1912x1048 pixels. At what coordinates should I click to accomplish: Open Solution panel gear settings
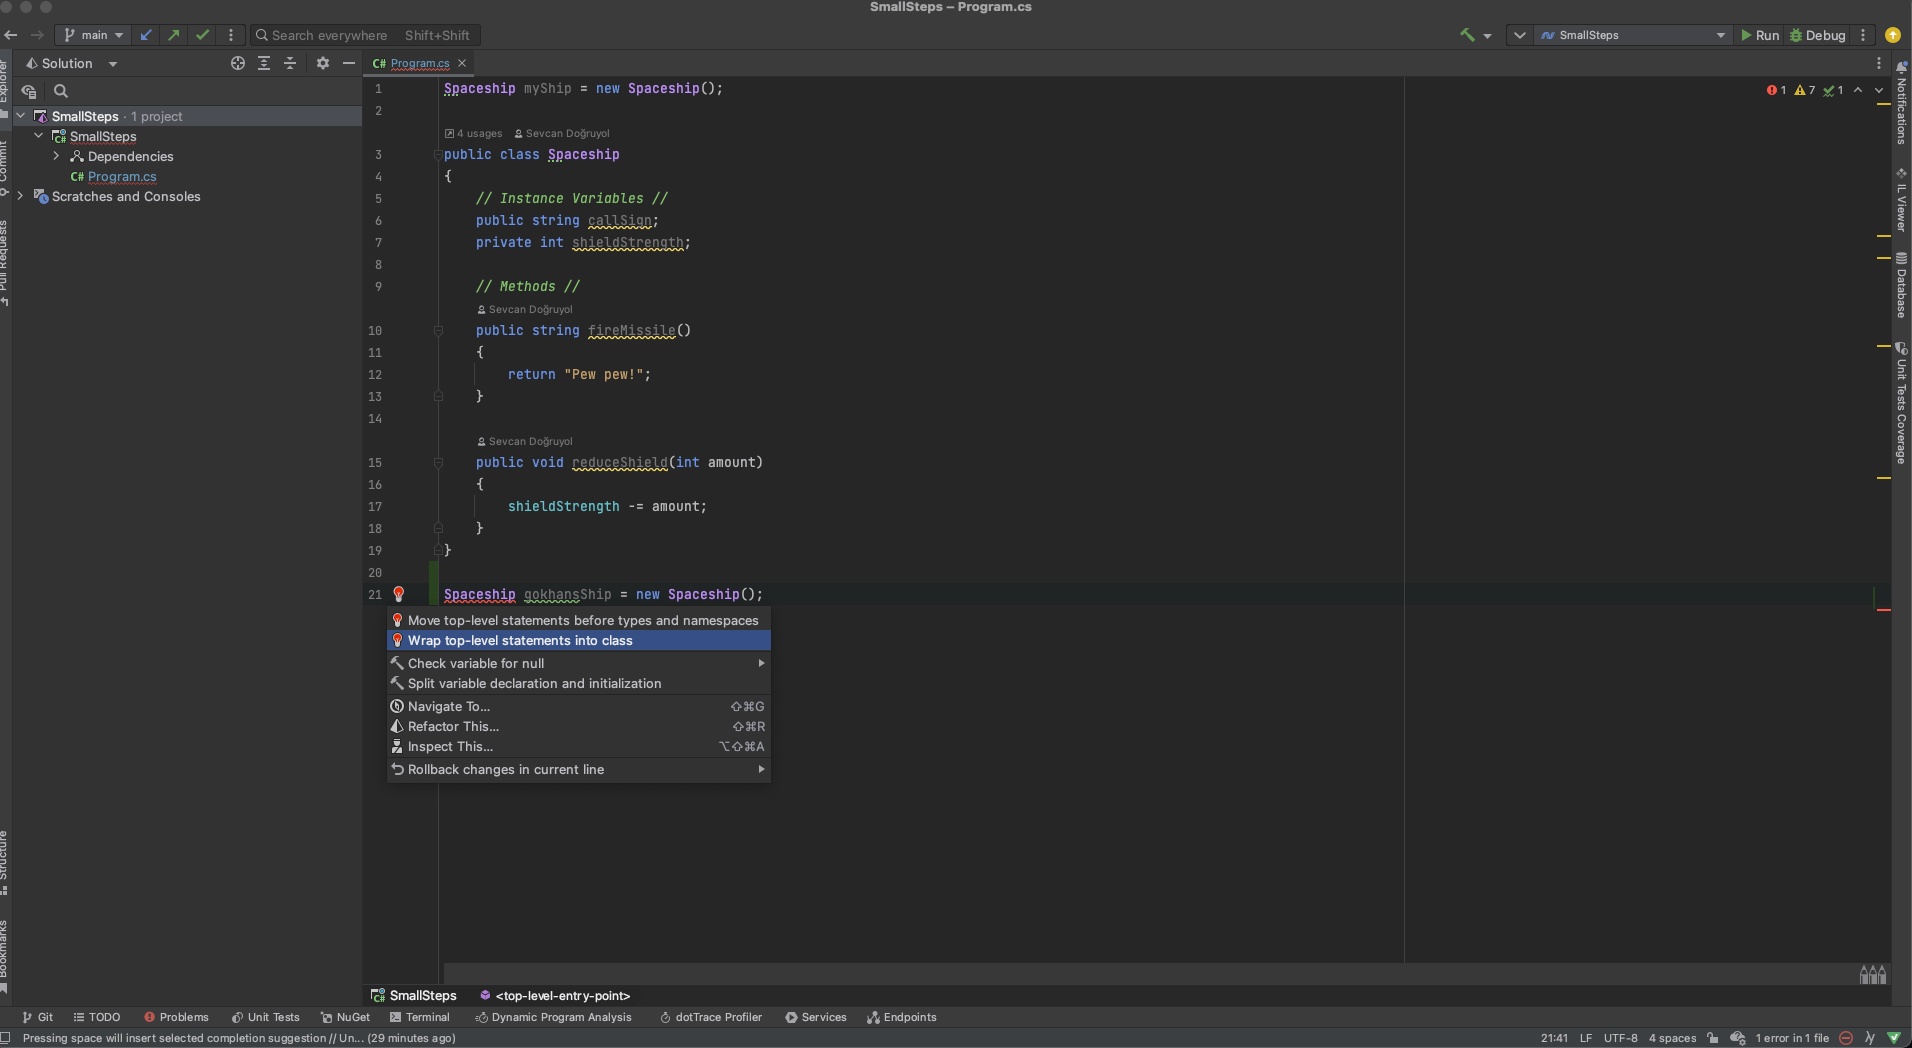[x=322, y=63]
